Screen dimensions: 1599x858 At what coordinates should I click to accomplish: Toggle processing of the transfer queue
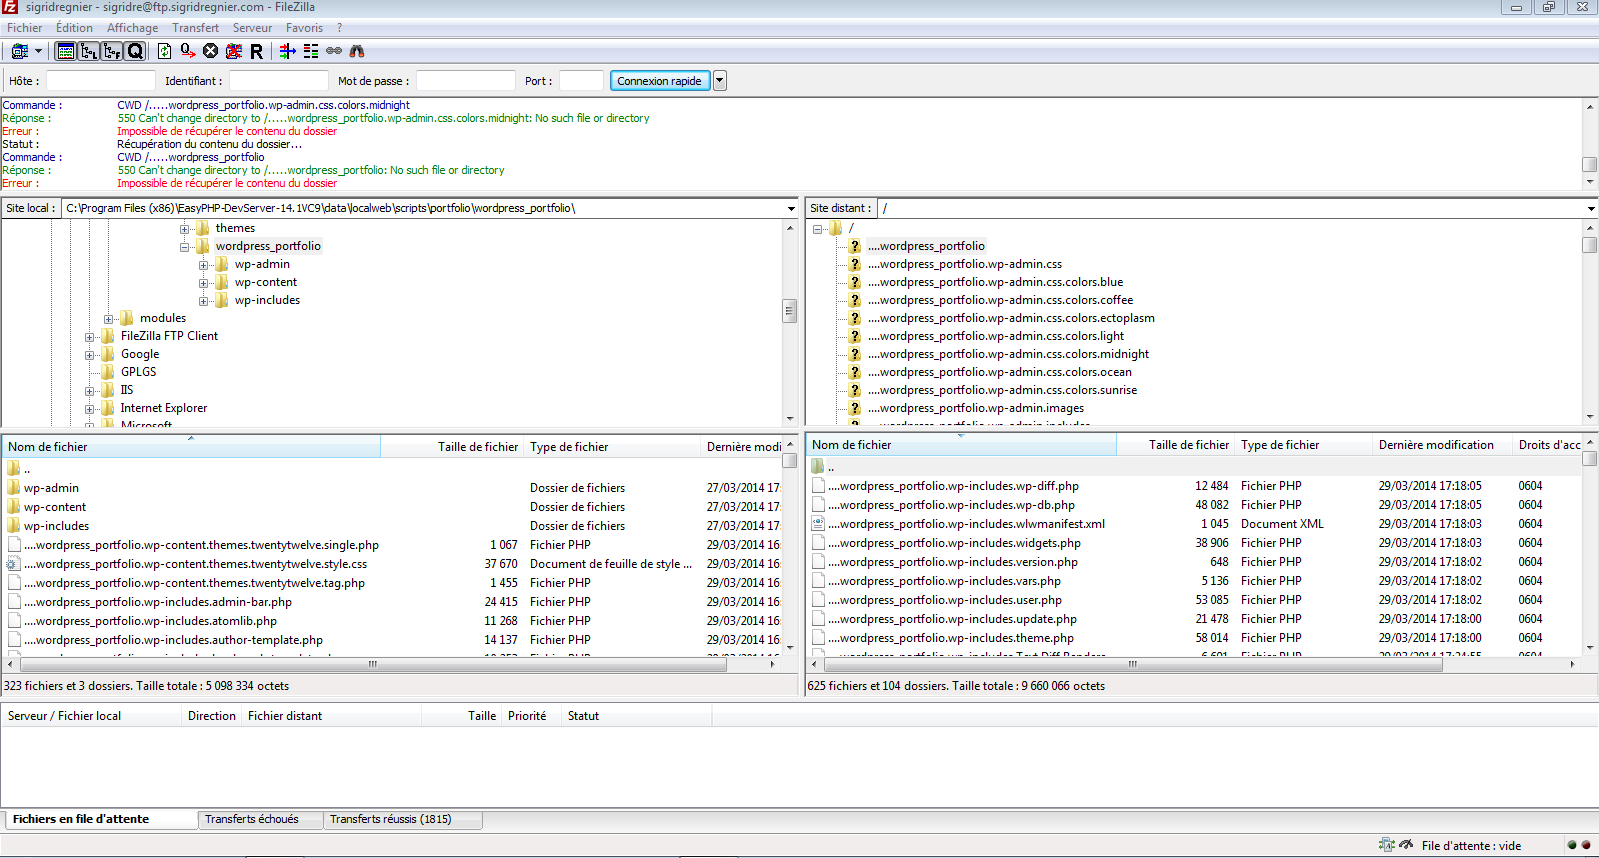(187, 51)
